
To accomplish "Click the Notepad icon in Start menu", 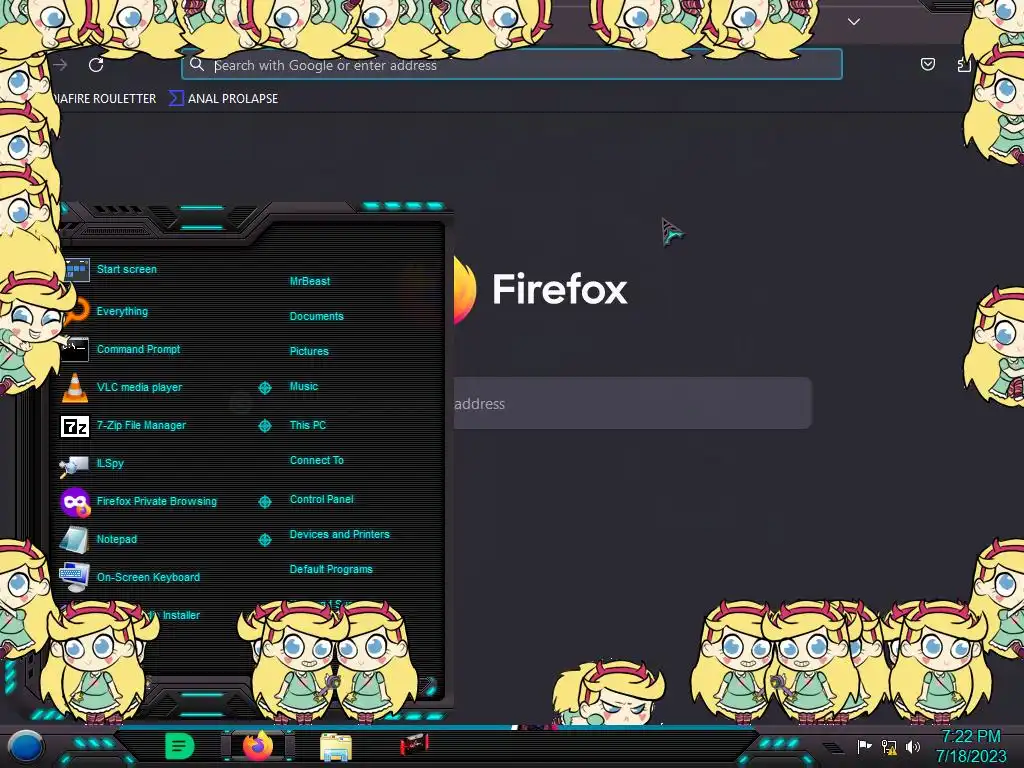I will tap(74, 539).
